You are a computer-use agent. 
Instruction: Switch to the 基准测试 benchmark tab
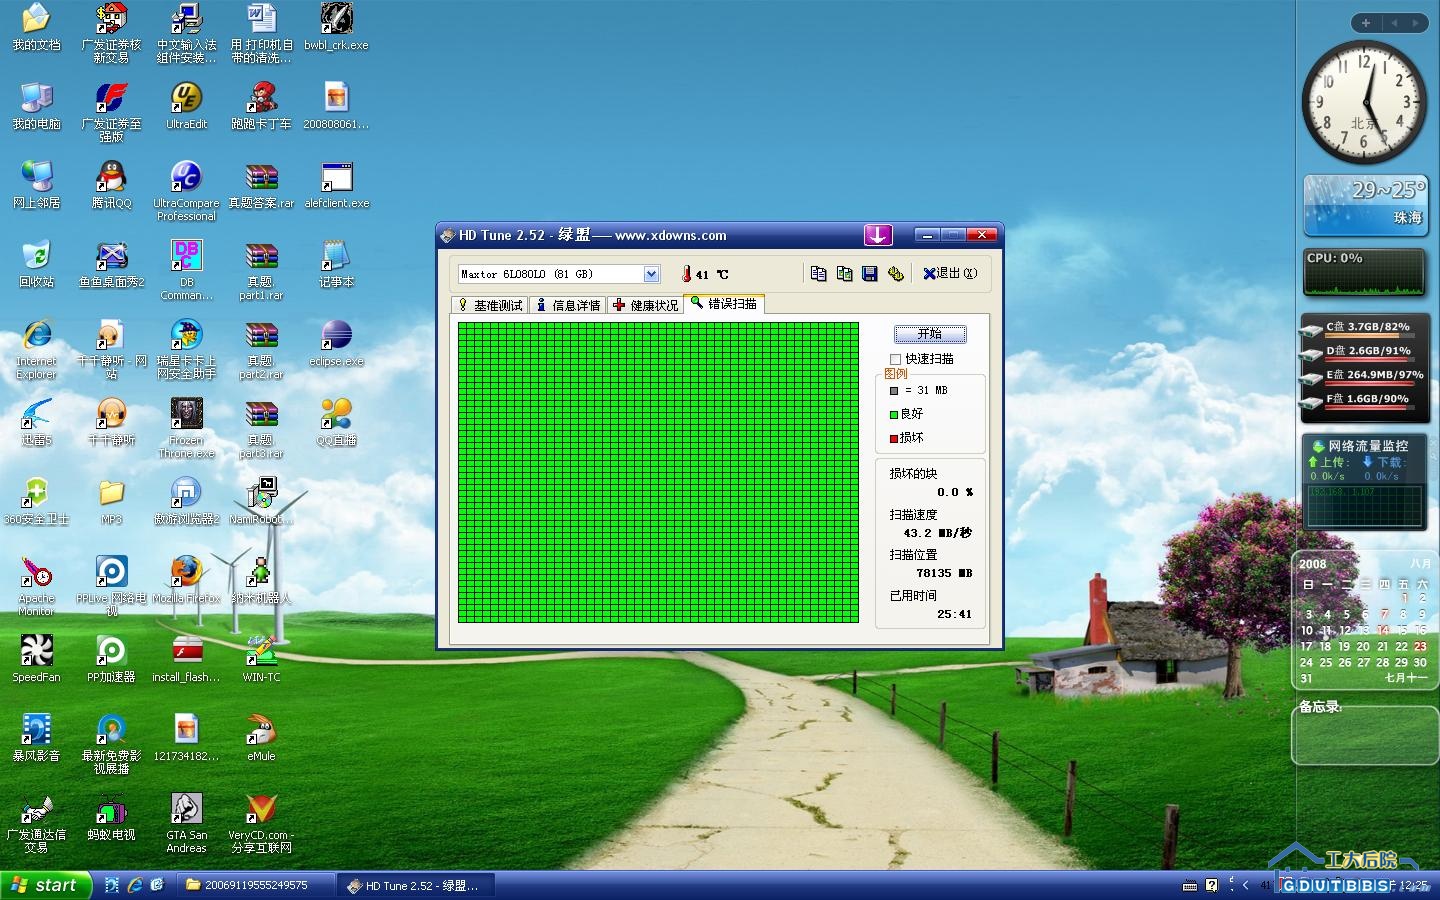pyautogui.click(x=490, y=305)
